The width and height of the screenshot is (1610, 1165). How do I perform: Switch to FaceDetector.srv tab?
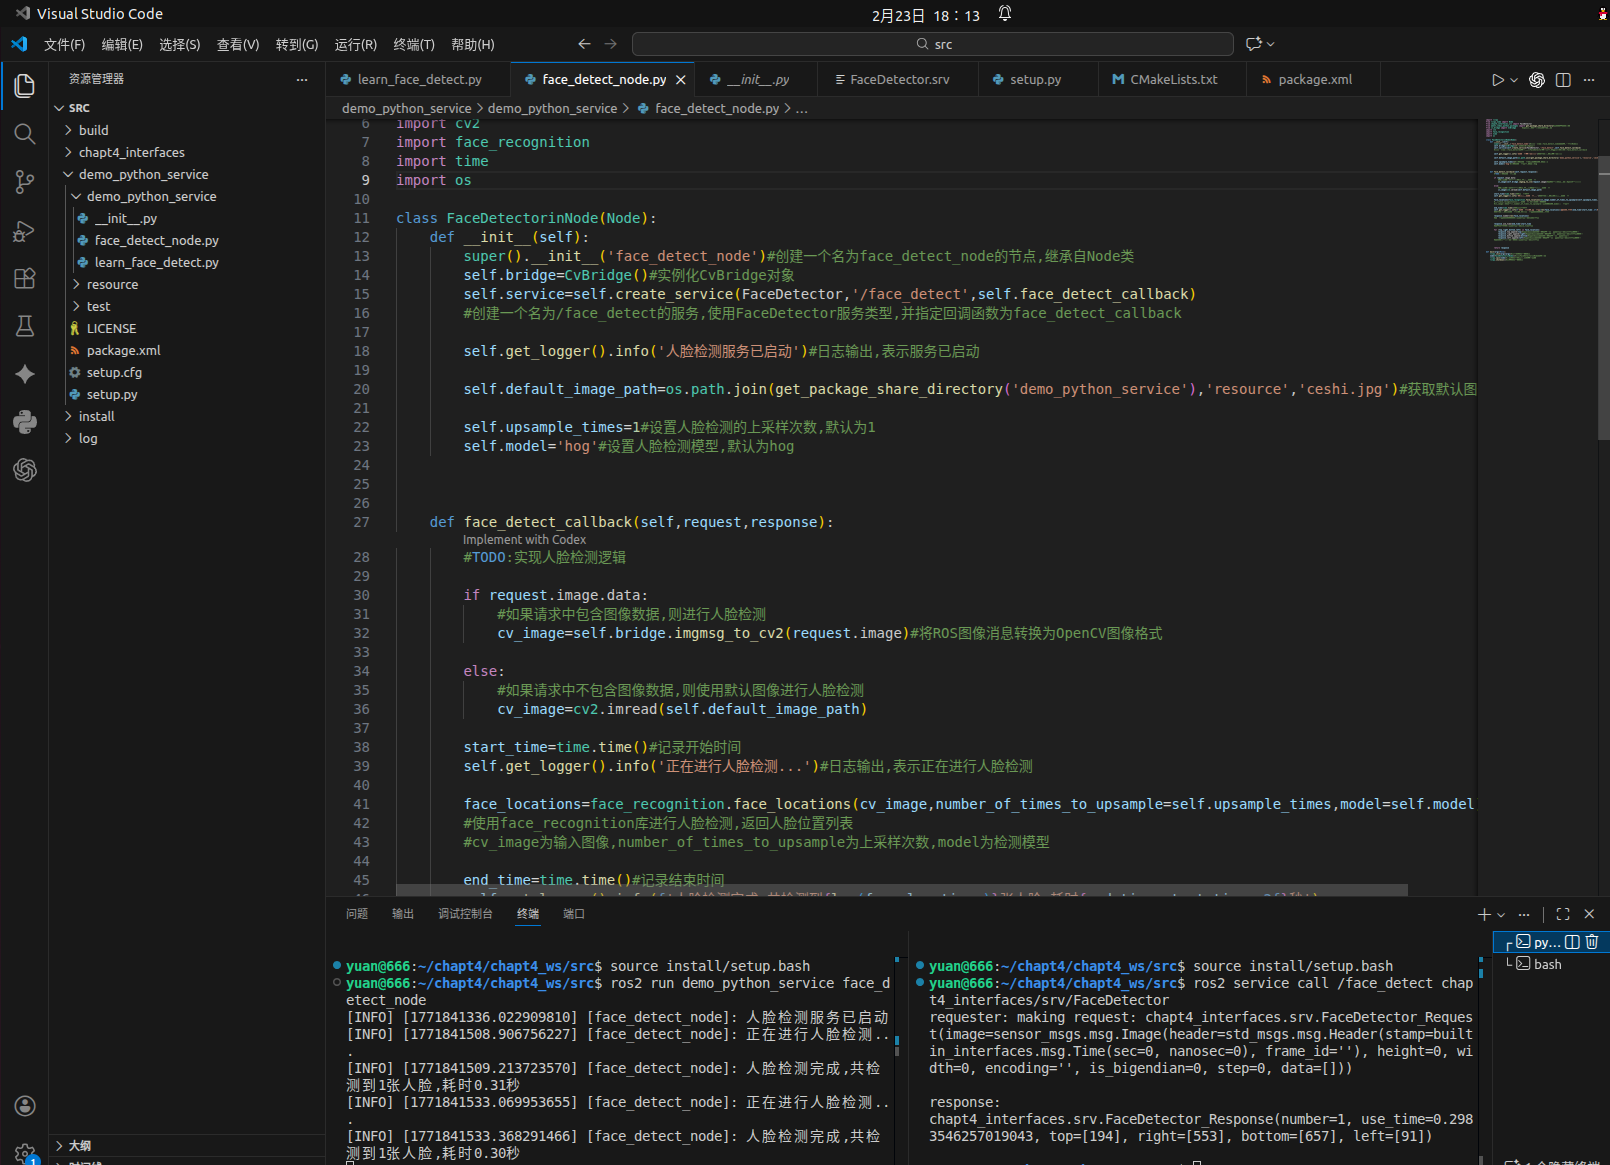point(898,80)
